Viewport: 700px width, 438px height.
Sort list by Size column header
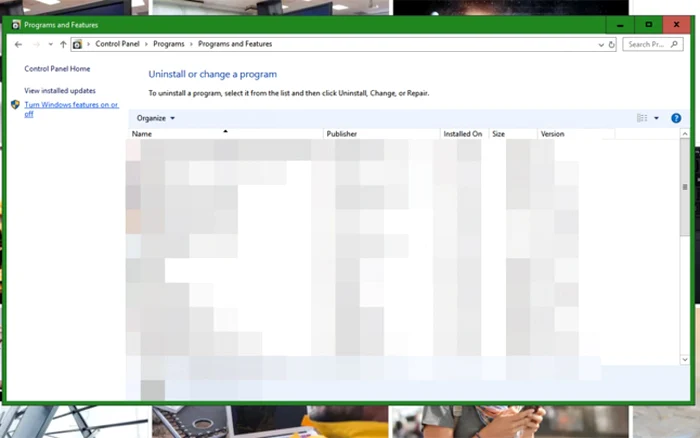[513, 134]
